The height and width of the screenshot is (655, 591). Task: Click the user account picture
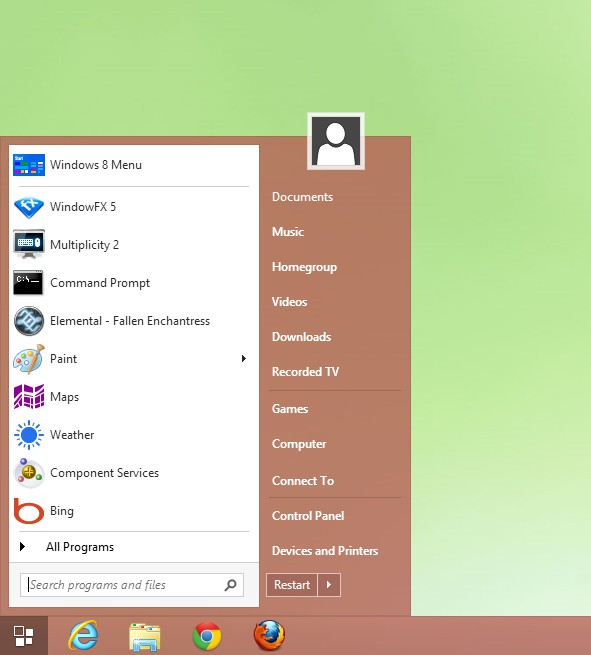(x=336, y=141)
